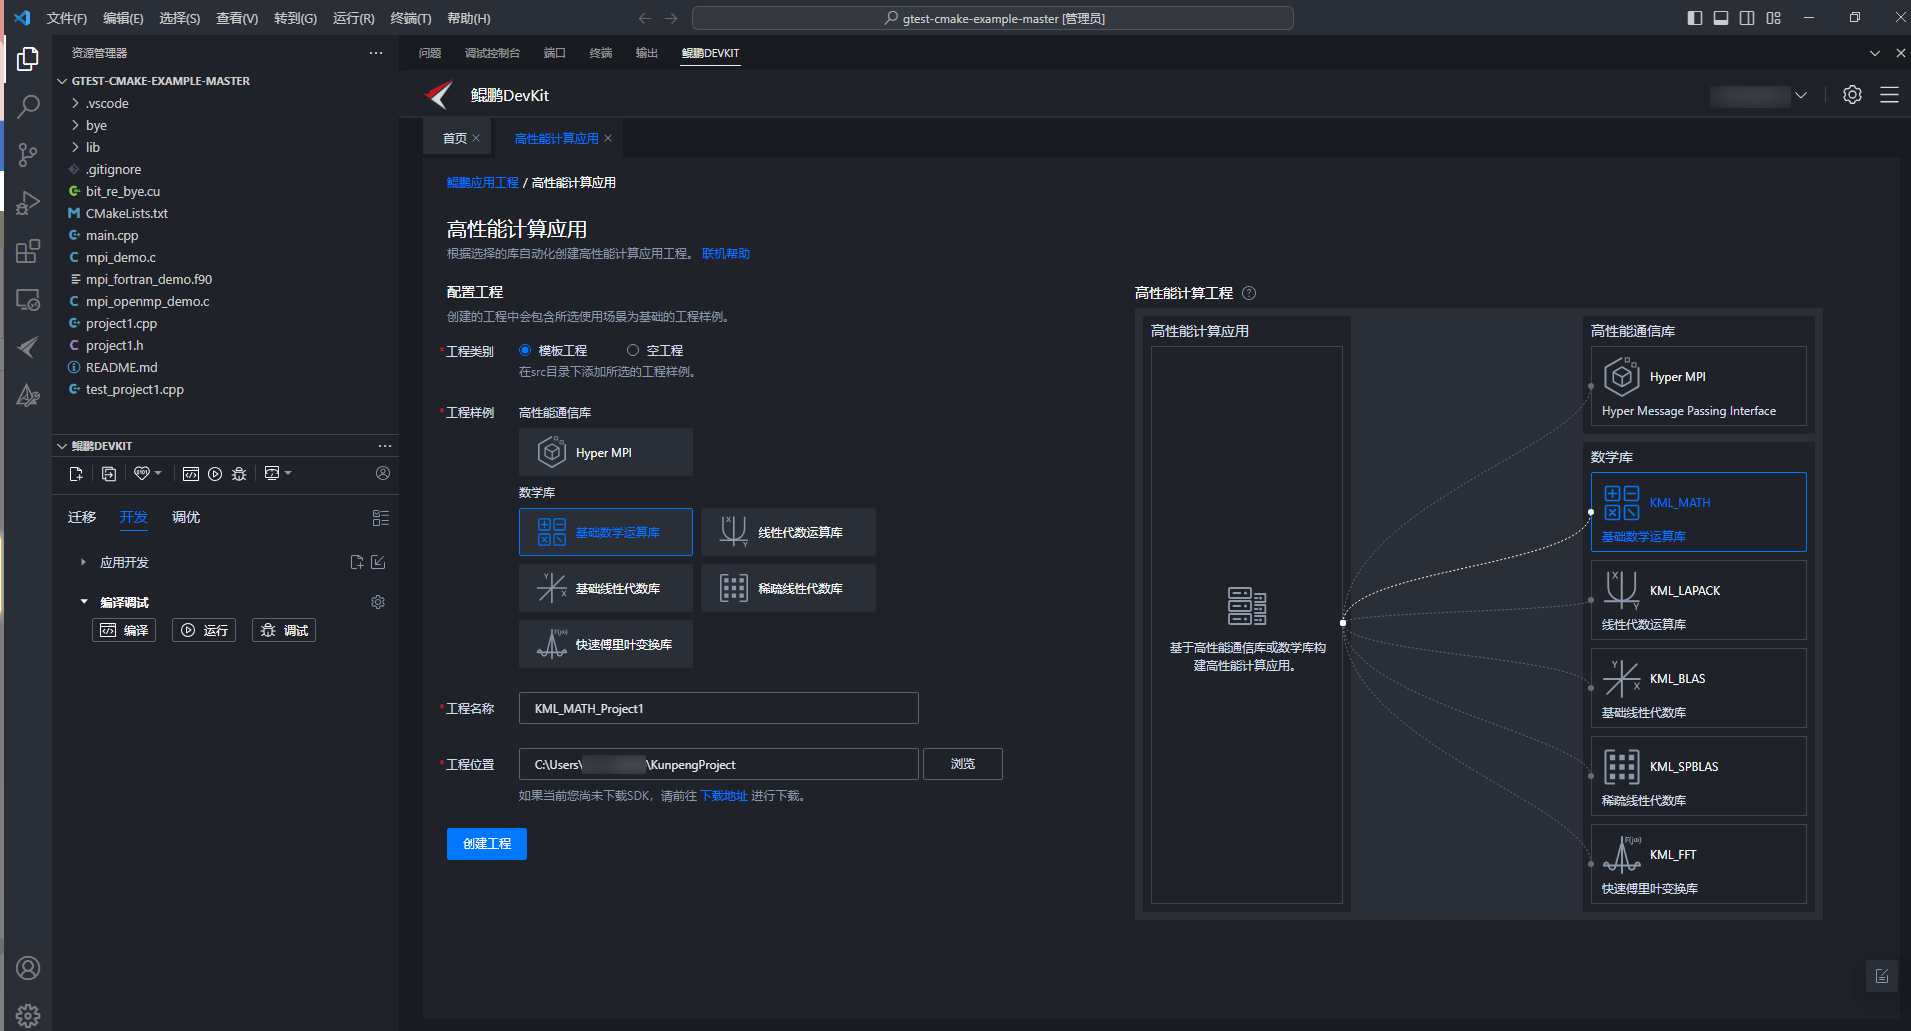
Task: Toggle the 快速傅里叶变换库 sample option
Action: tap(606, 644)
